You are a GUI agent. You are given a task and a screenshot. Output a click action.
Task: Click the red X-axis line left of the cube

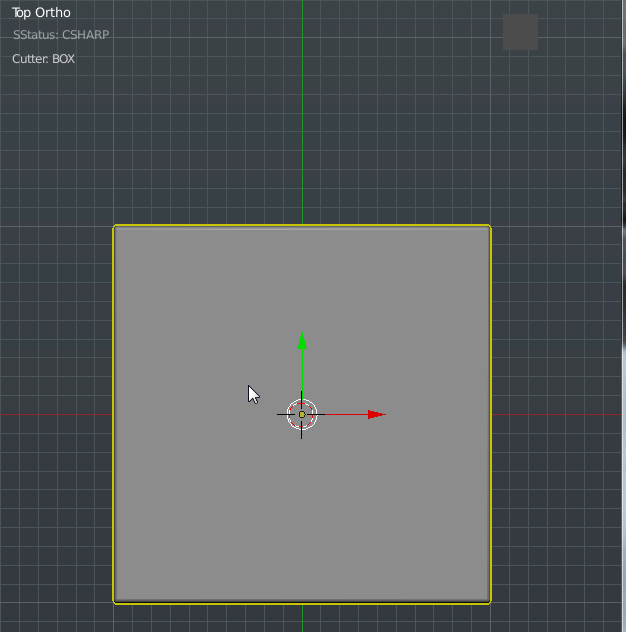55,414
